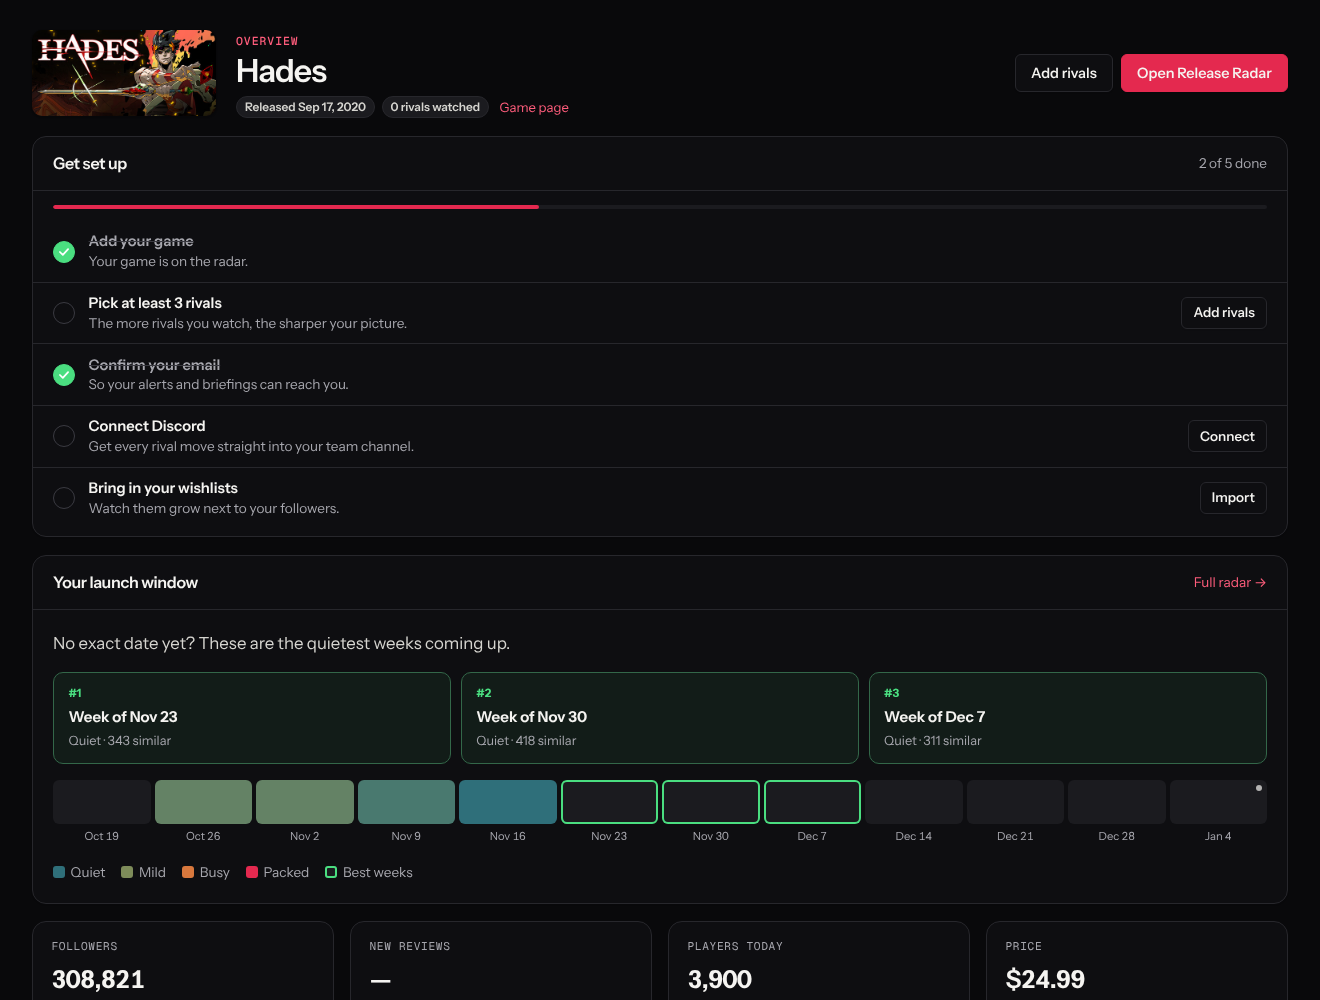Screen dimensions: 1320x1000
Task: Click the Players Today value 3,900
Action: click(x=720, y=979)
